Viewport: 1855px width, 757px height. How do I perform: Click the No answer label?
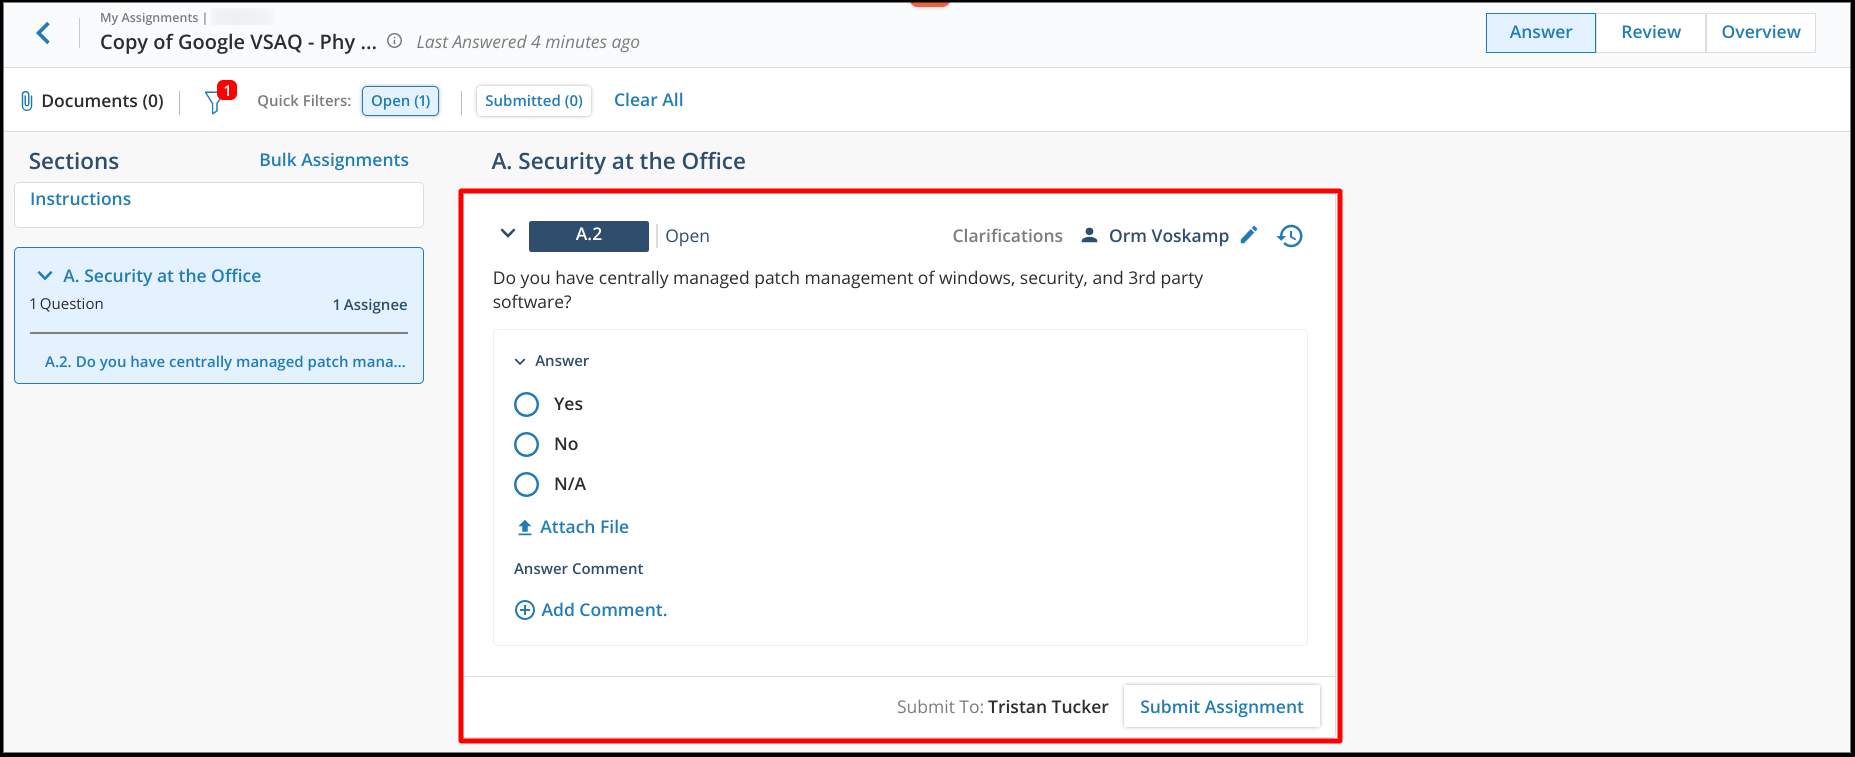[566, 444]
